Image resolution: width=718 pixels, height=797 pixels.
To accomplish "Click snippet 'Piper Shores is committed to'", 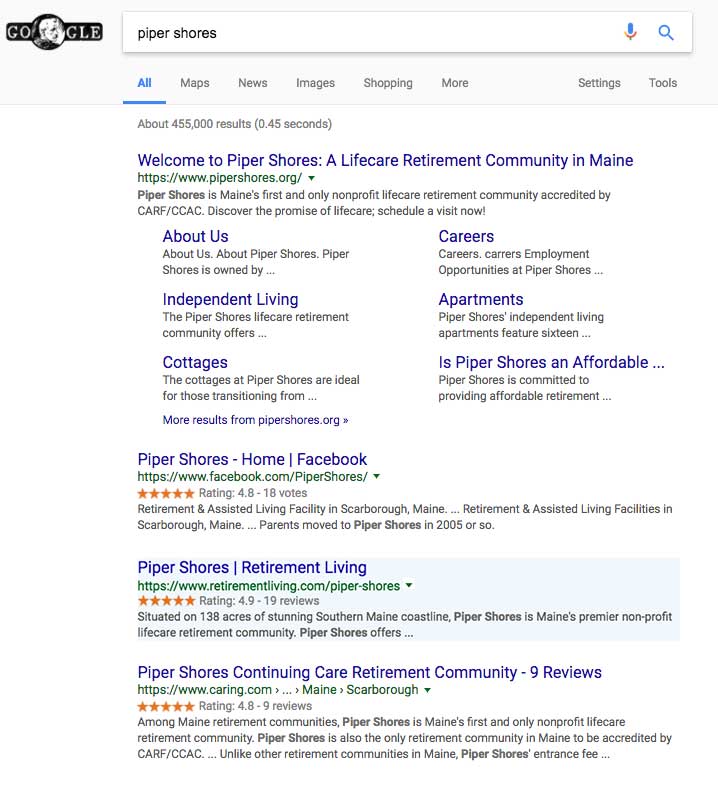I will click(x=524, y=388).
